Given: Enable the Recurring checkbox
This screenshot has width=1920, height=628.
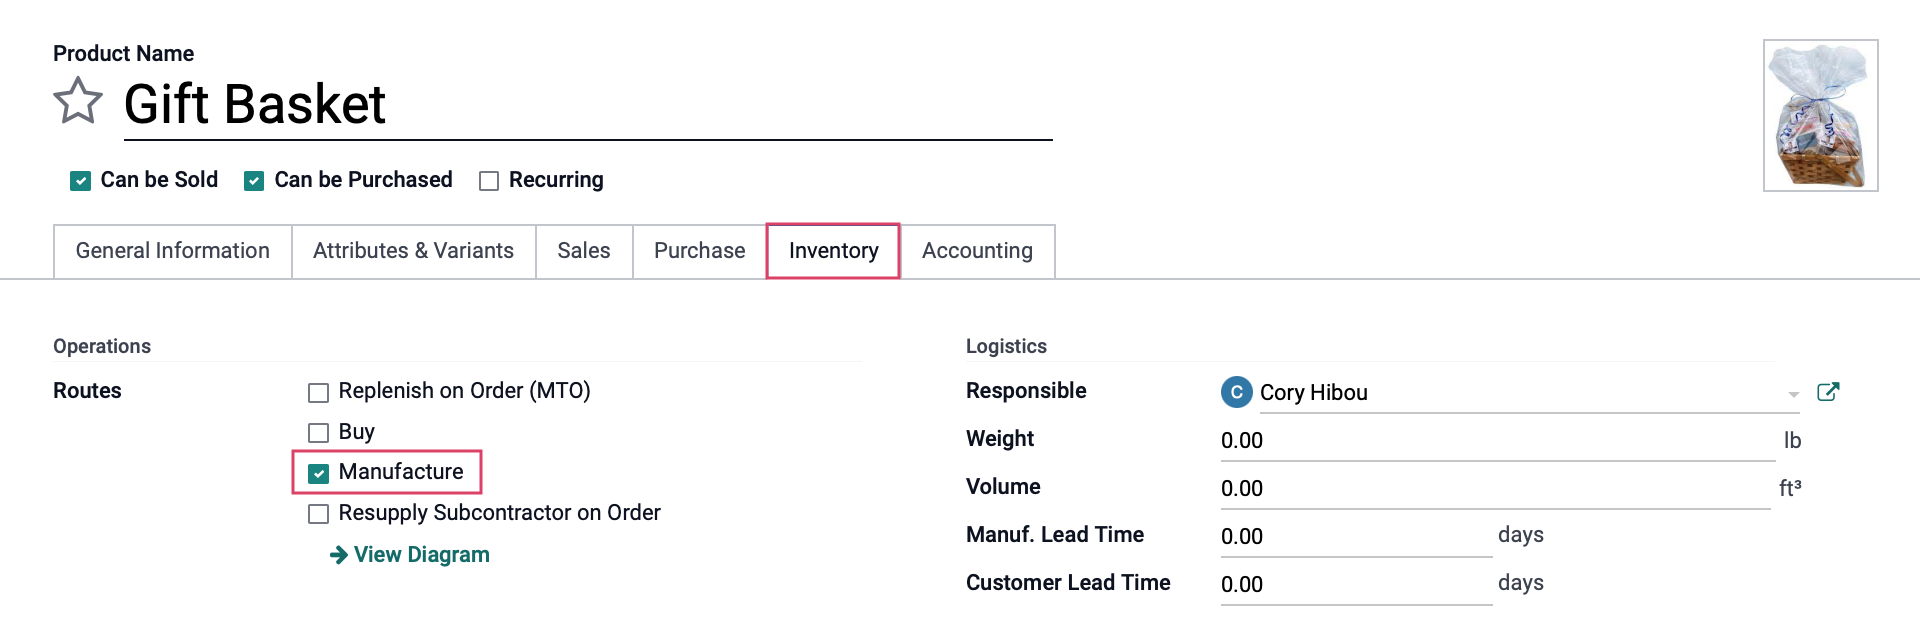Looking at the screenshot, I should point(489,181).
